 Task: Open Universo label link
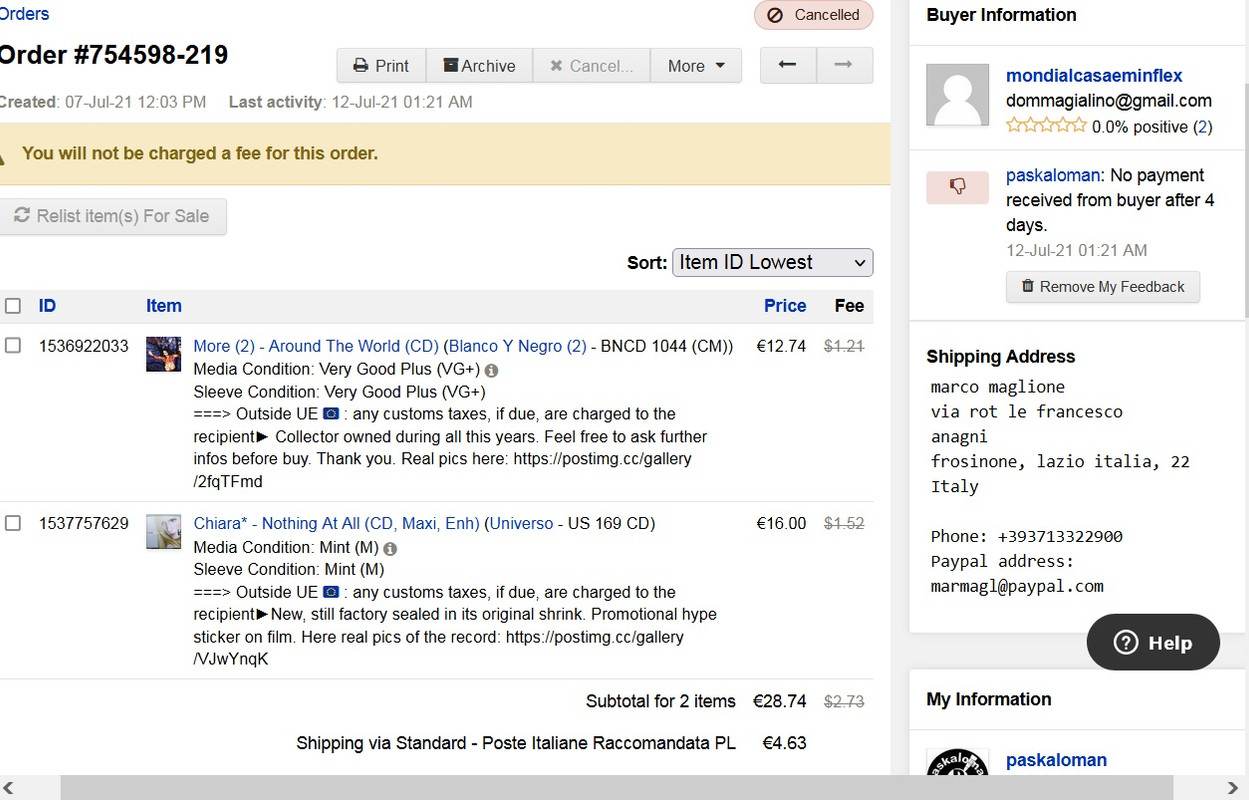click(521, 523)
